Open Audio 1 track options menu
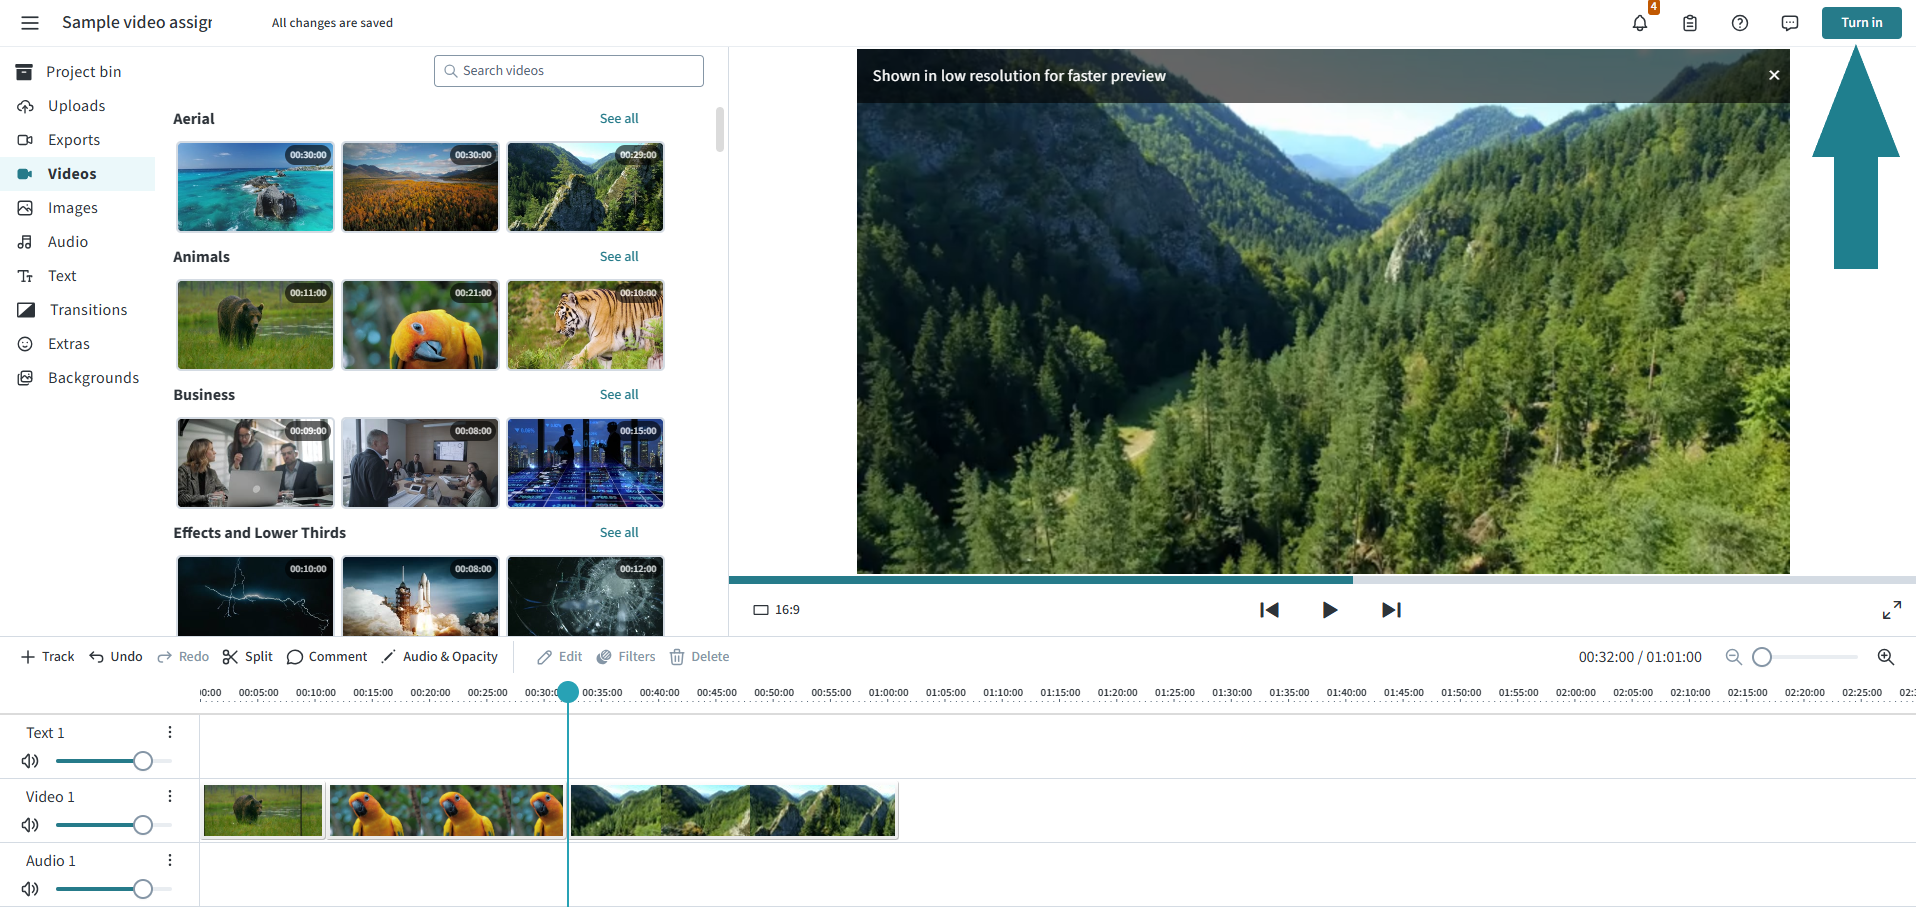Viewport: 1916px width, 907px height. [170, 860]
